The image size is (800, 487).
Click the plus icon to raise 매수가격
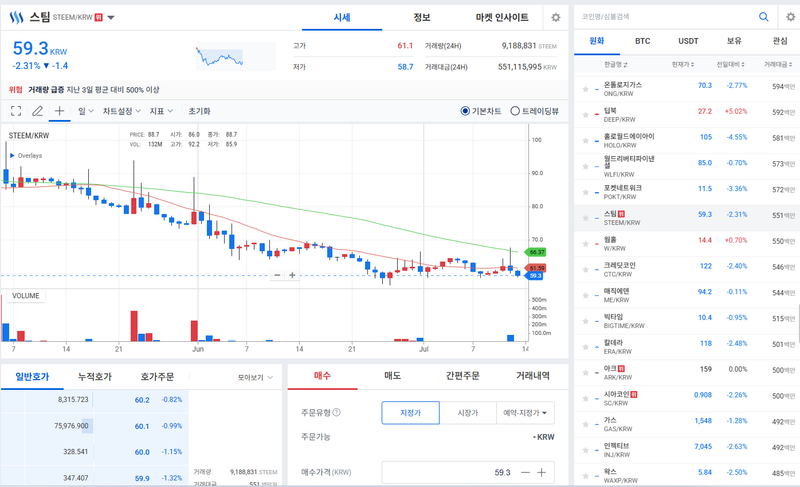tap(541, 473)
